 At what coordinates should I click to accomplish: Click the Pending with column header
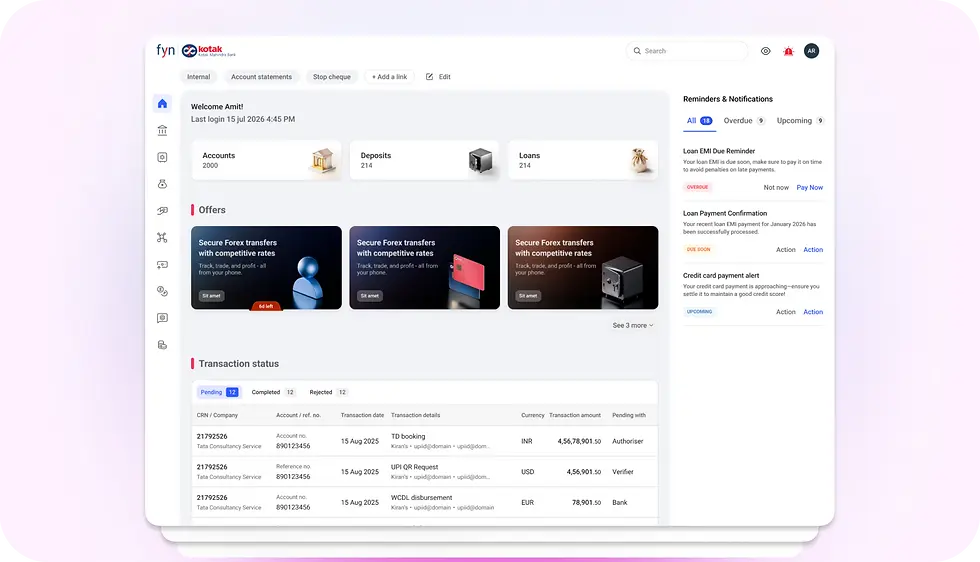coord(629,415)
